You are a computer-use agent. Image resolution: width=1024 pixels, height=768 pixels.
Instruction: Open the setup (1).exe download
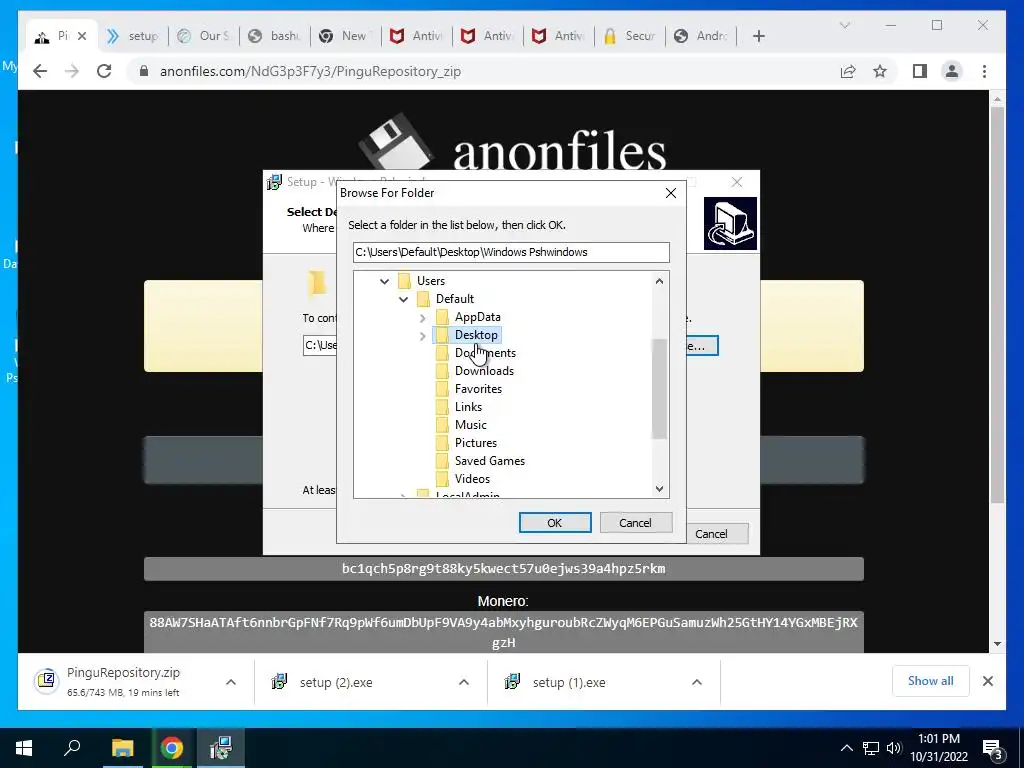coord(569,683)
